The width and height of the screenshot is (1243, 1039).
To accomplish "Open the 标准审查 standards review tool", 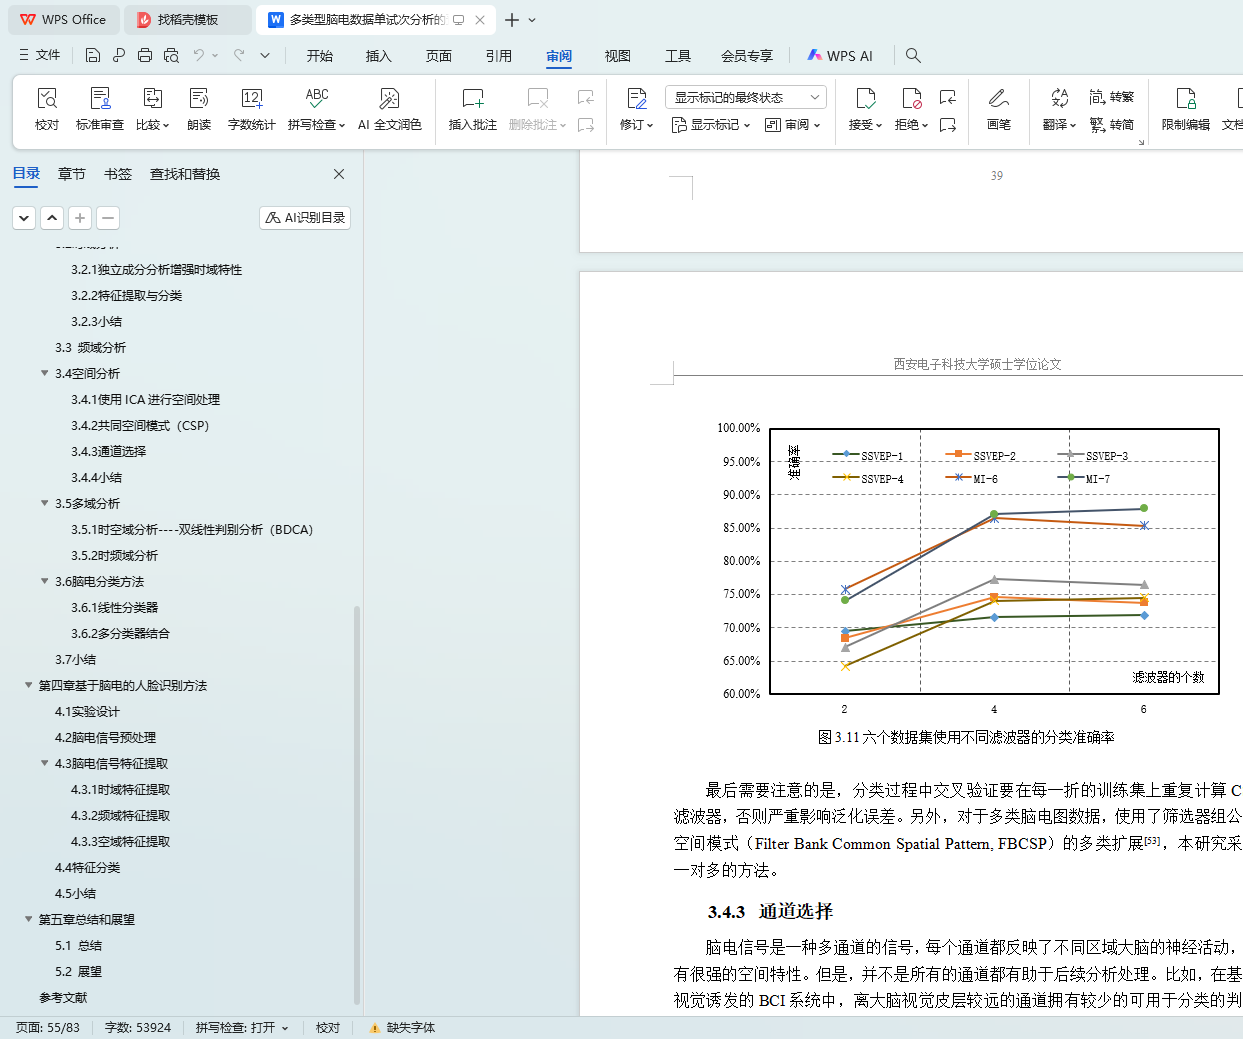I will [x=100, y=109].
